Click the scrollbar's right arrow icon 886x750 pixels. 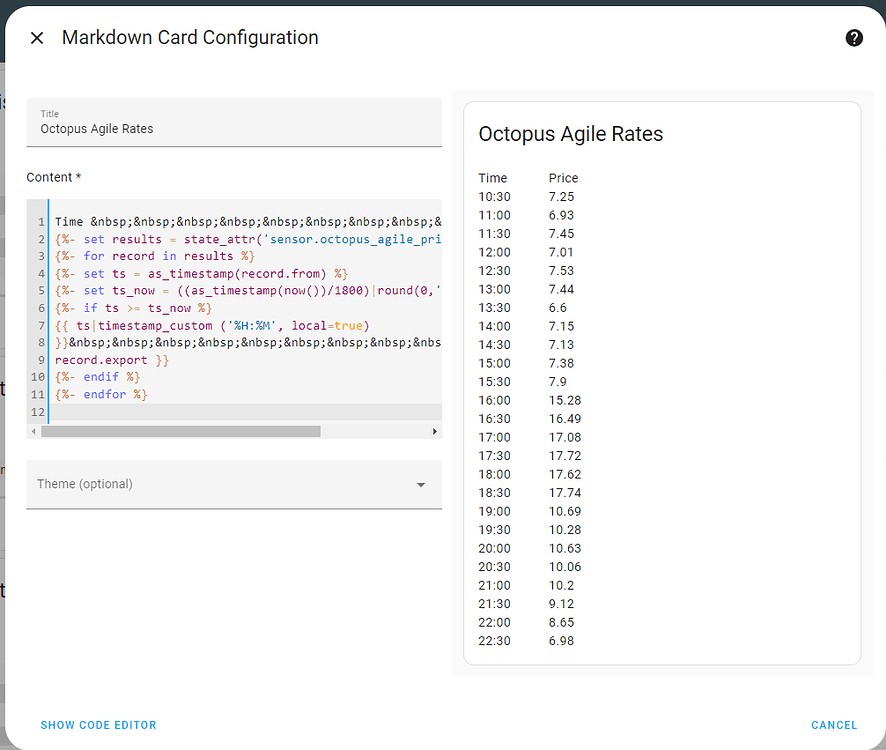coord(434,430)
